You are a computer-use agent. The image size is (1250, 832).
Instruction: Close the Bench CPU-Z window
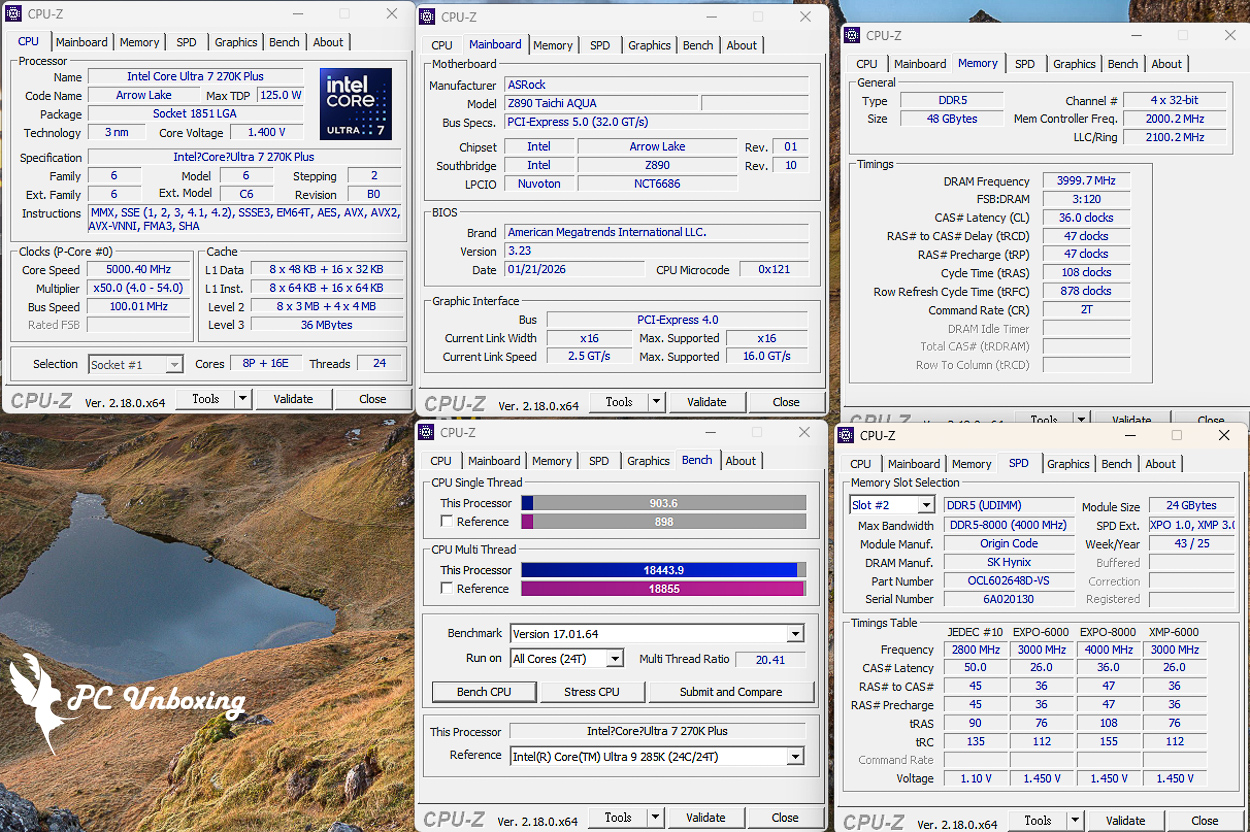[x=804, y=433]
